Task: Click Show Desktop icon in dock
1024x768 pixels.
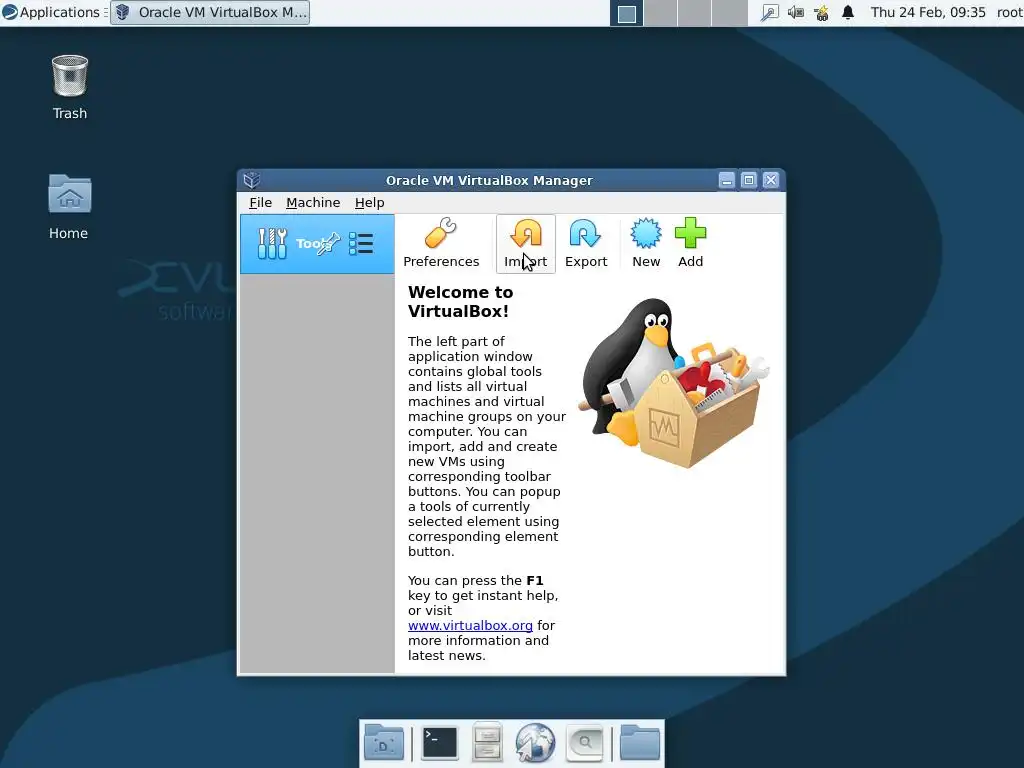Action: pos(384,743)
